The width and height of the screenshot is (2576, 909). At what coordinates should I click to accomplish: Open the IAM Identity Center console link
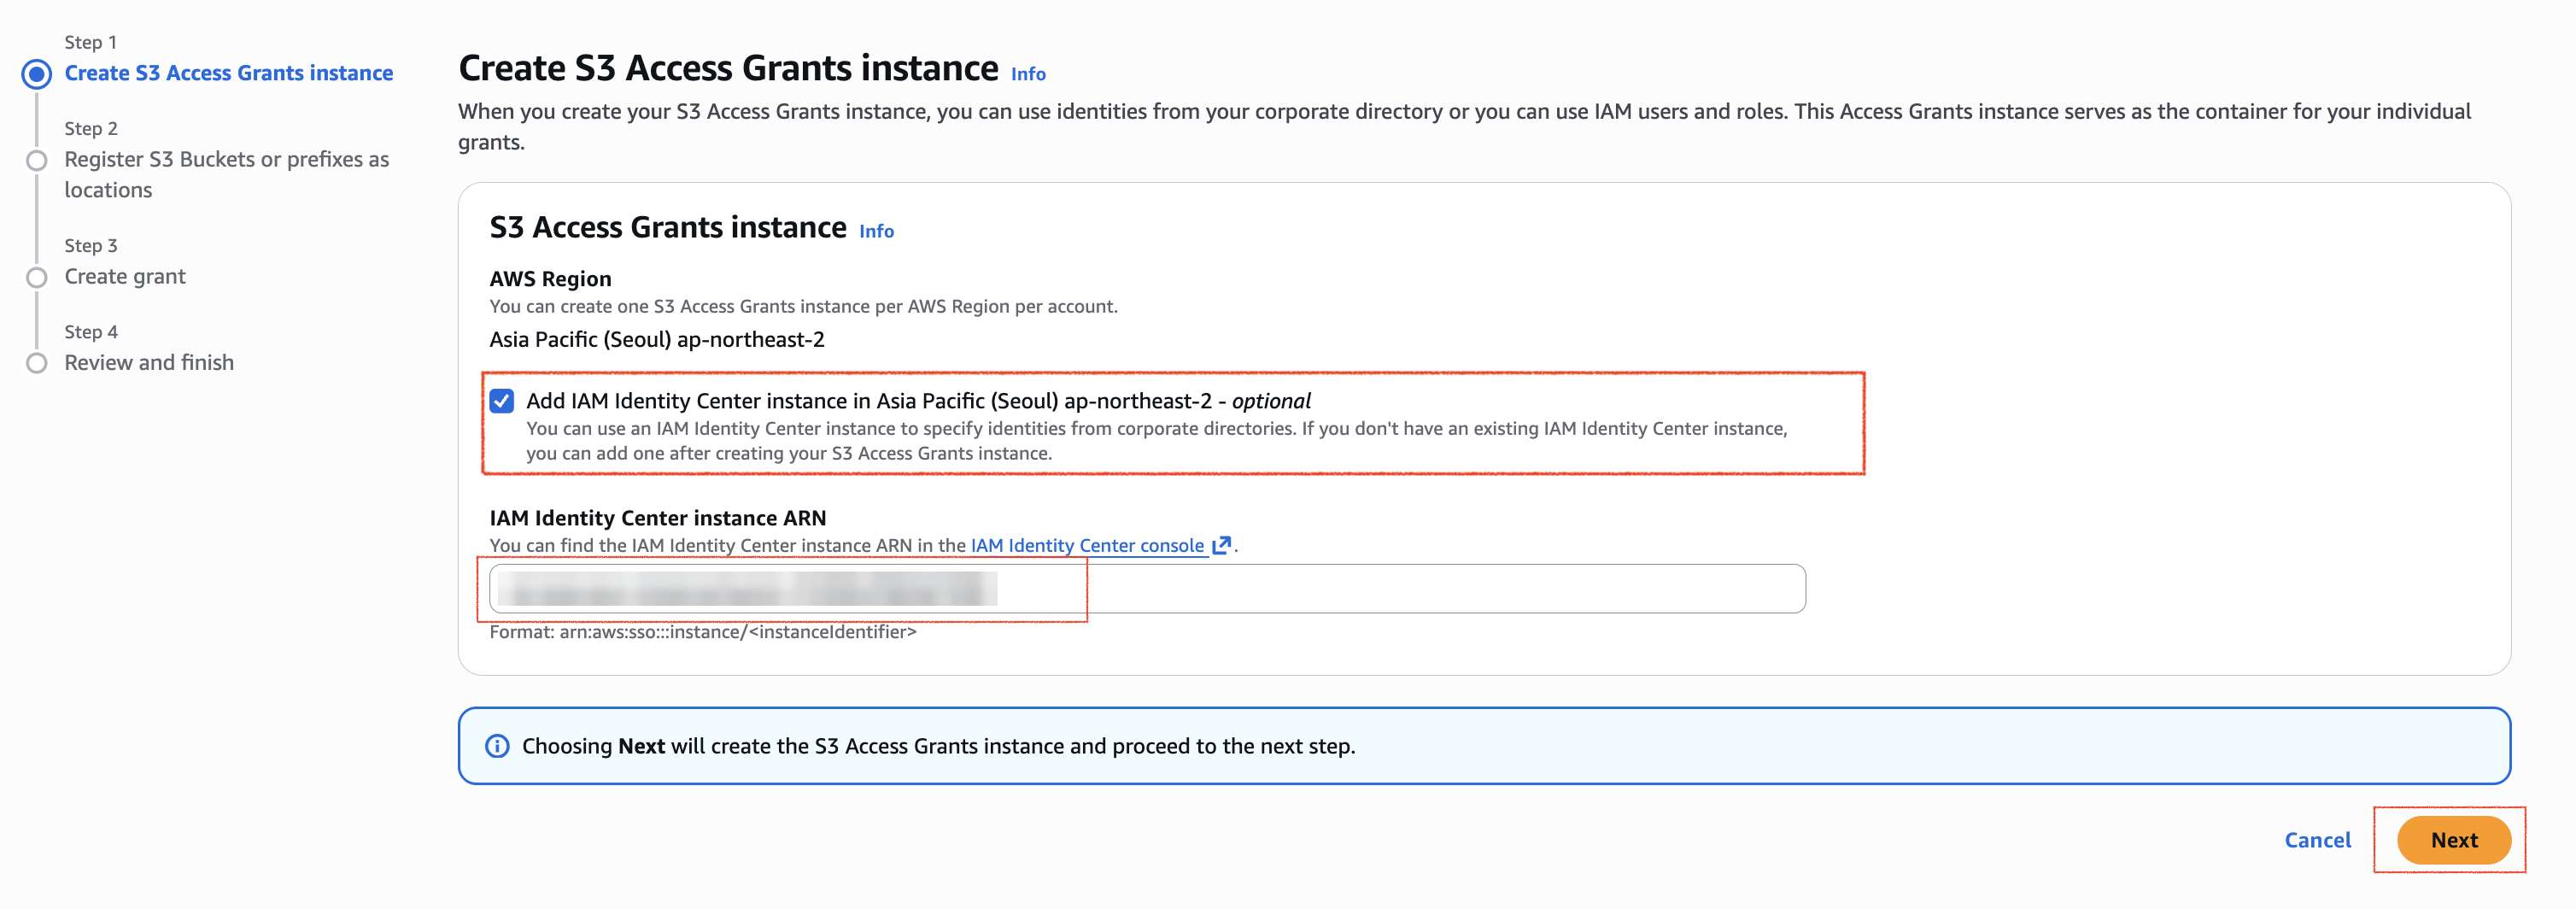coord(1087,545)
